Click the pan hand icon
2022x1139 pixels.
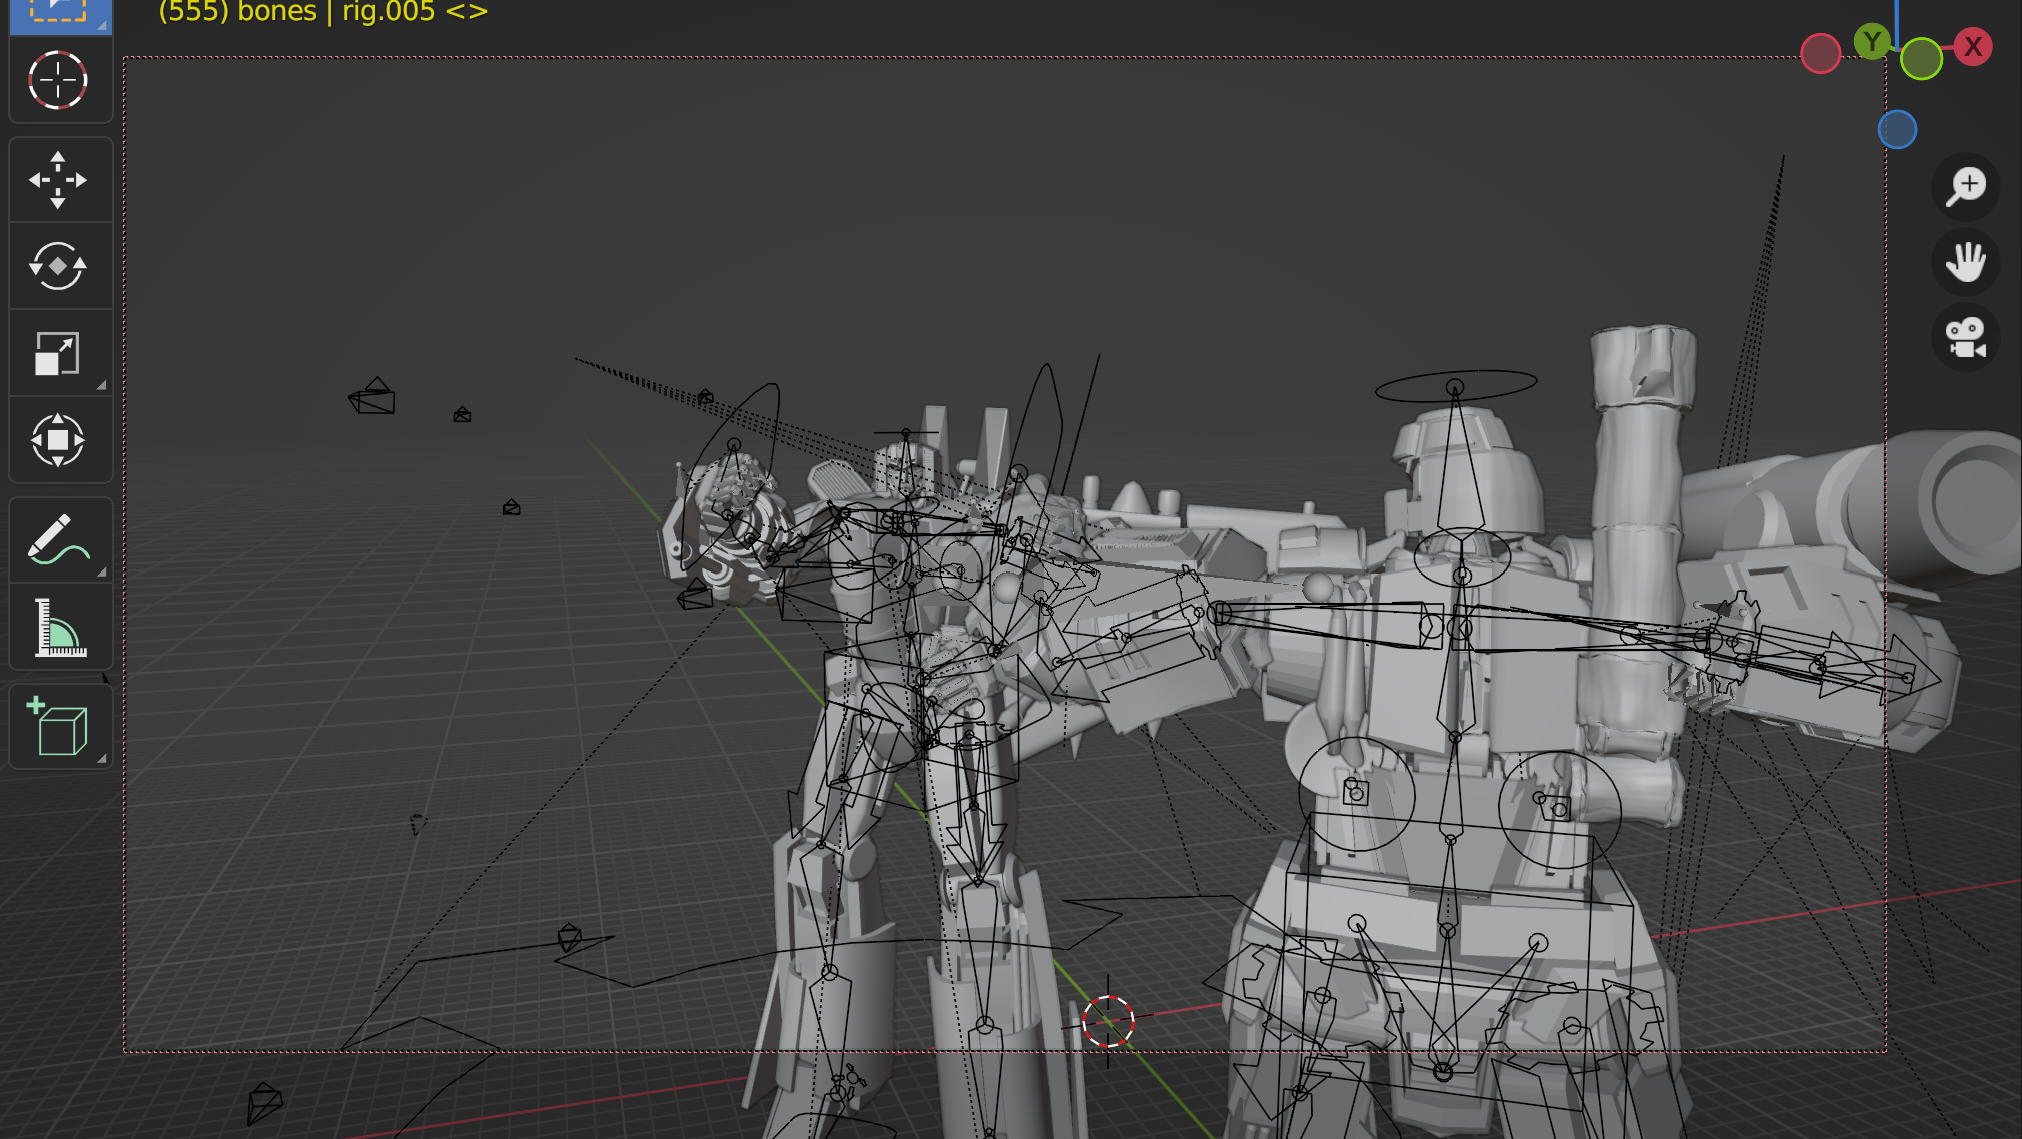tap(1966, 262)
